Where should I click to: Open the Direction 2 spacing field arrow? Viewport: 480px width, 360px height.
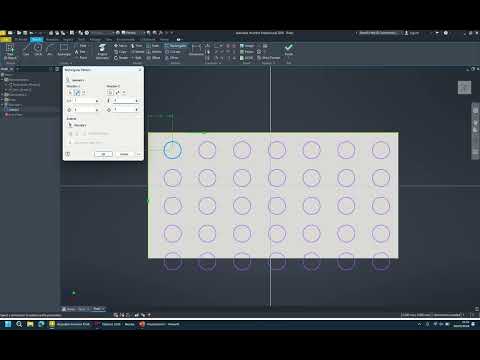click(137, 109)
